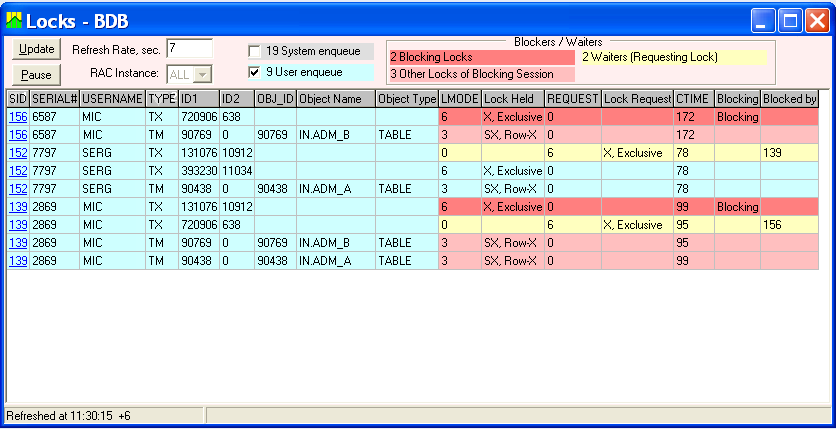This screenshot has height=429, width=836.
Task: Open the RAC Instance dropdown
Action: pos(202,75)
